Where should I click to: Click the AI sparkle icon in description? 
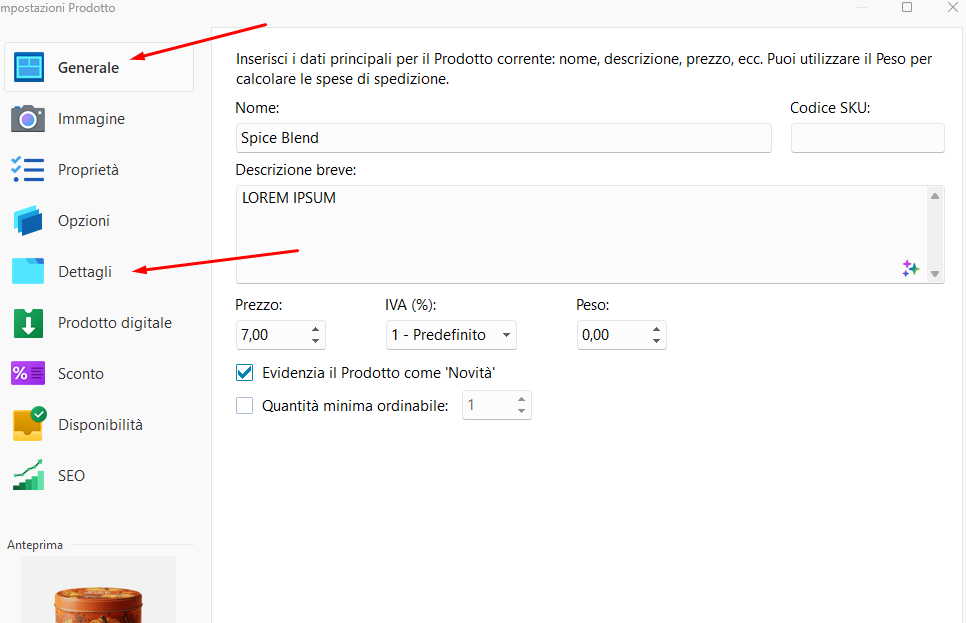click(910, 268)
